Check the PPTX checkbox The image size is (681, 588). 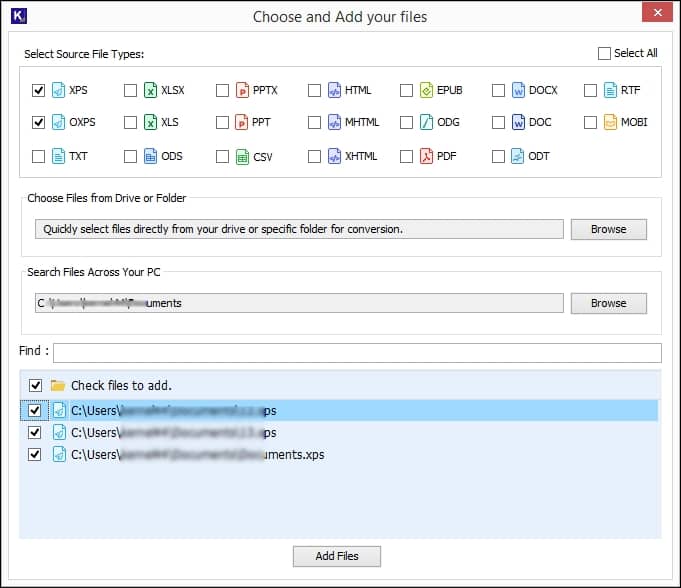(222, 90)
